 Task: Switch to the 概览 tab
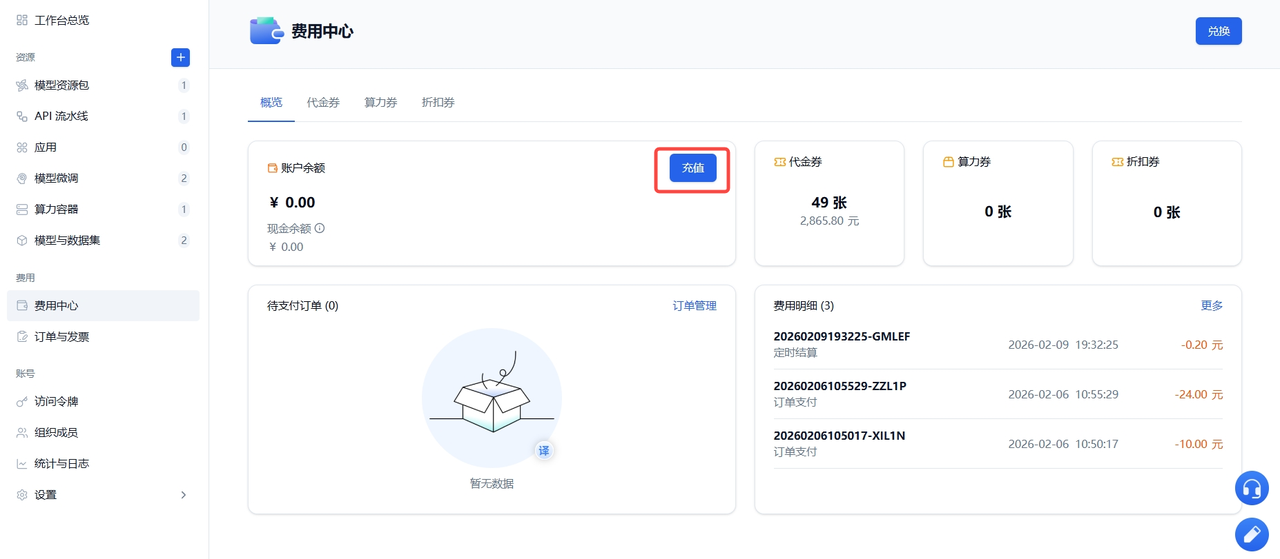click(x=271, y=102)
